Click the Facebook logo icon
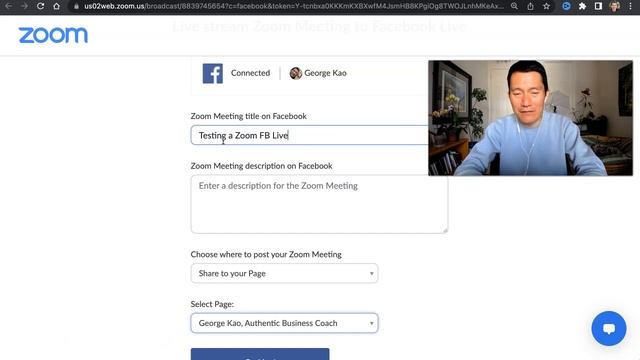The width and height of the screenshot is (640, 360). point(213,73)
